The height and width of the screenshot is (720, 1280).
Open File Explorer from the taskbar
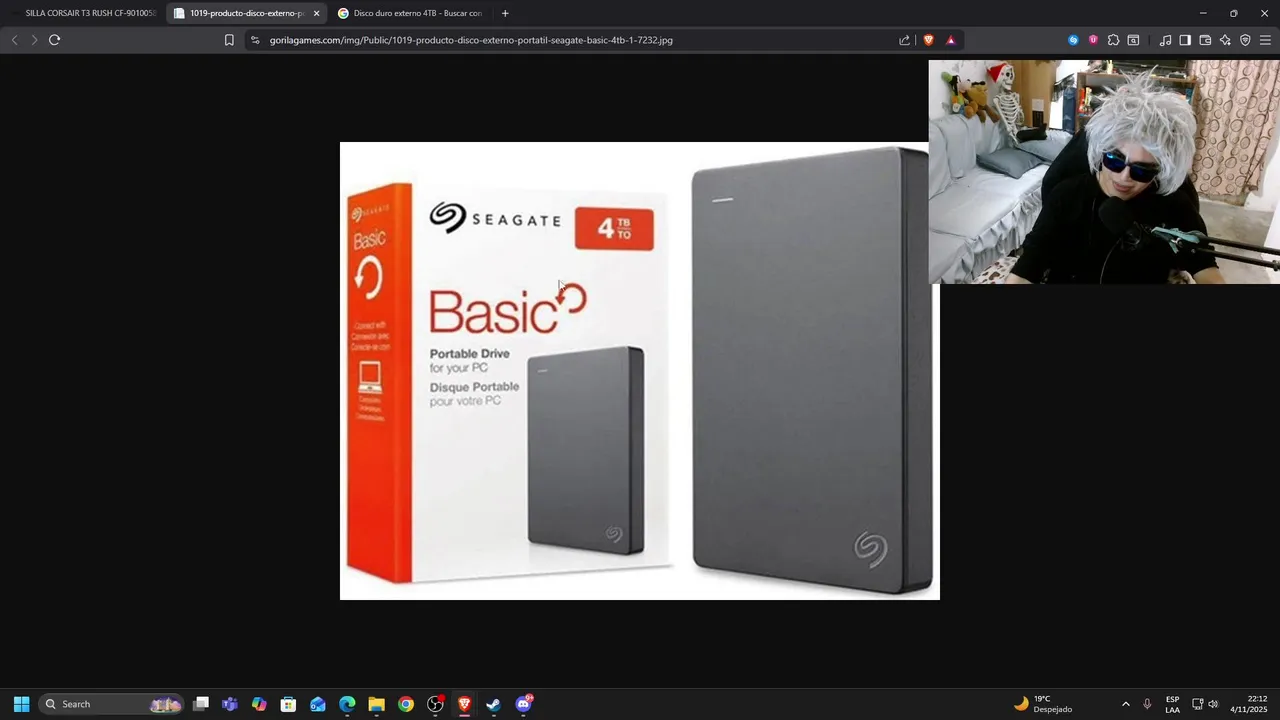(376, 704)
